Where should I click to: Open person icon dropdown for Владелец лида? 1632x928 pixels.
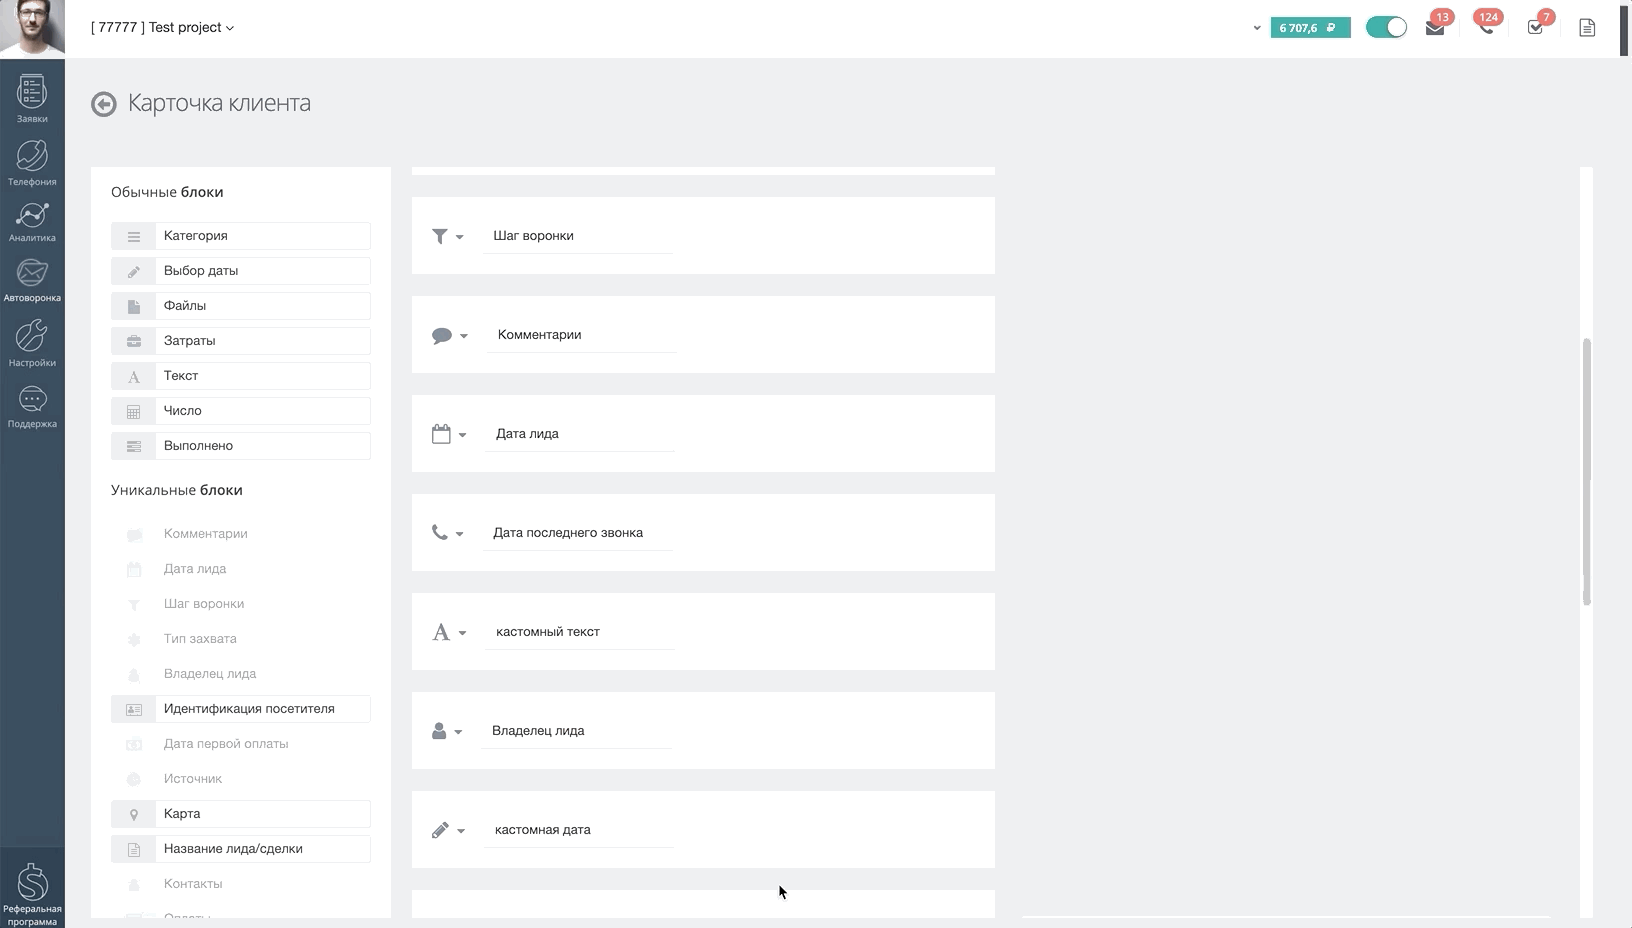(x=446, y=732)
